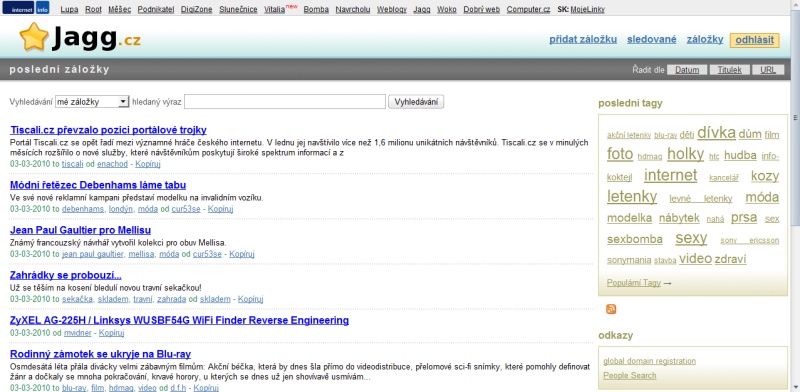
Task: Open 'global domain registration' link
Action: (649, 361)
